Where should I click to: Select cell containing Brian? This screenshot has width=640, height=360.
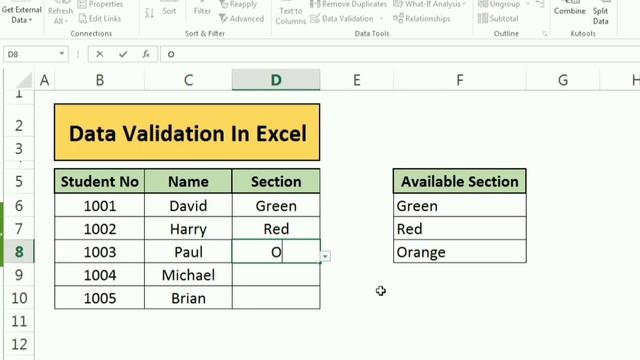click(x=188, y=298)
